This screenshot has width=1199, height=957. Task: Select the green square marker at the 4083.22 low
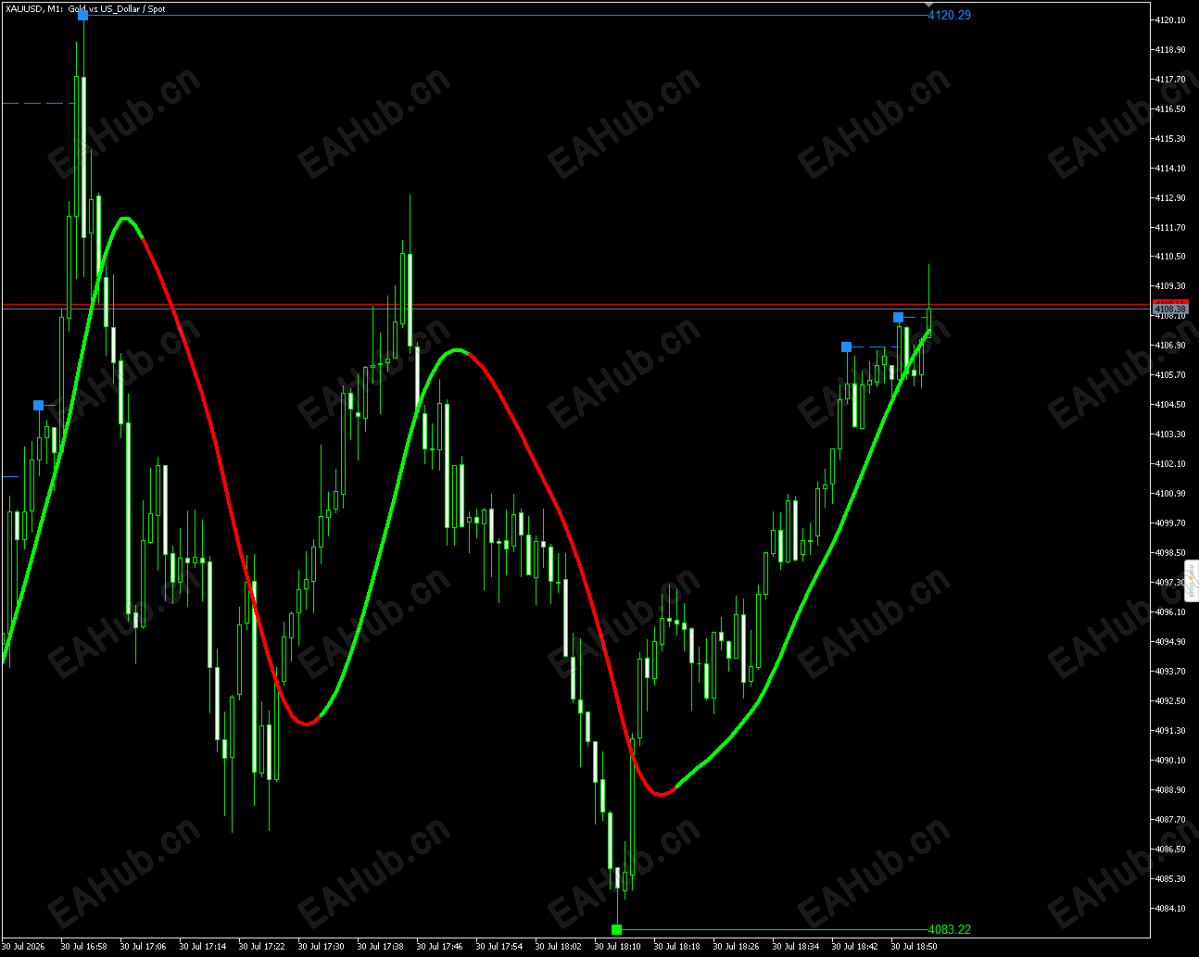pyautogui.click(x=617, y=929)
